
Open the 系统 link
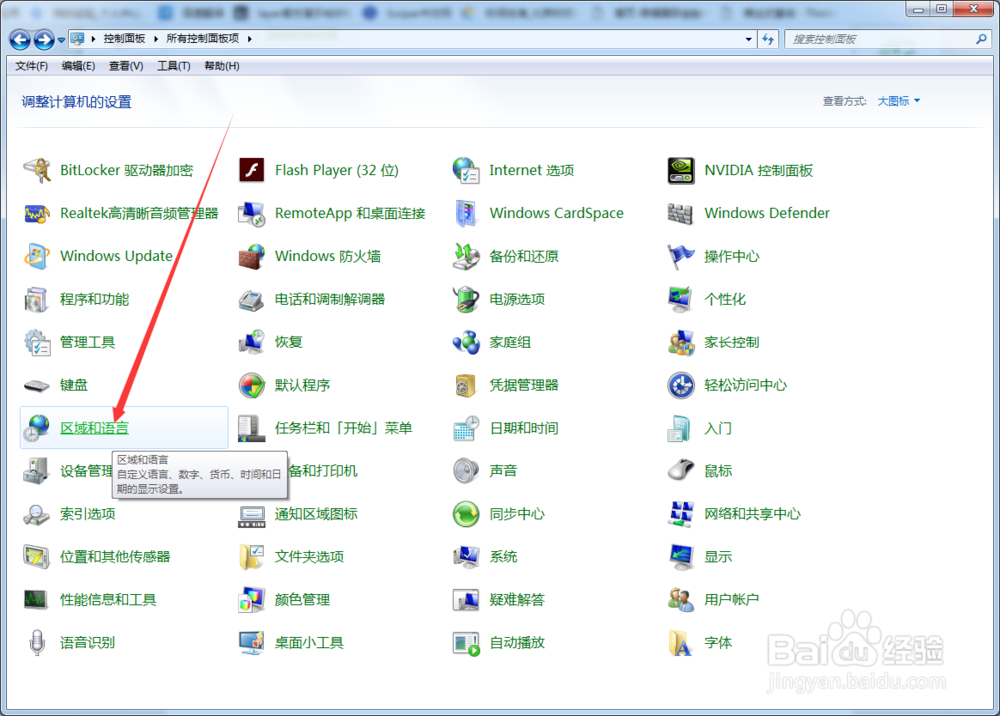(x=503, y=557)
